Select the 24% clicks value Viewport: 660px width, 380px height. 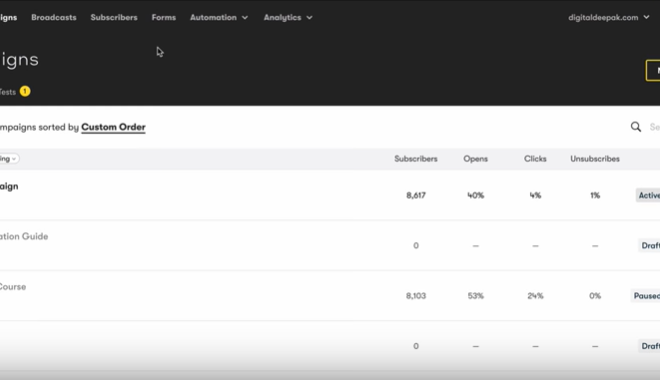tap(535, 296)
